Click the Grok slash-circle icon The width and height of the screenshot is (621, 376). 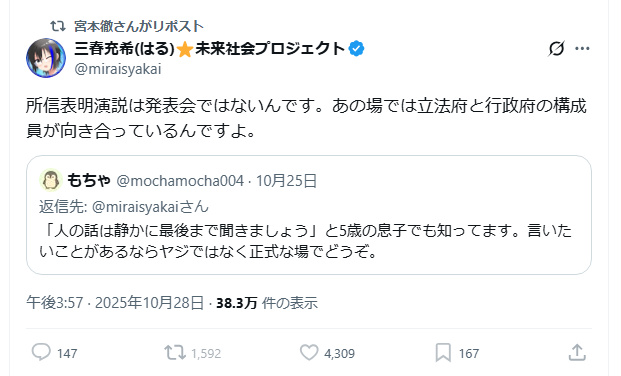pyautogui.click(x=556, y=49)
